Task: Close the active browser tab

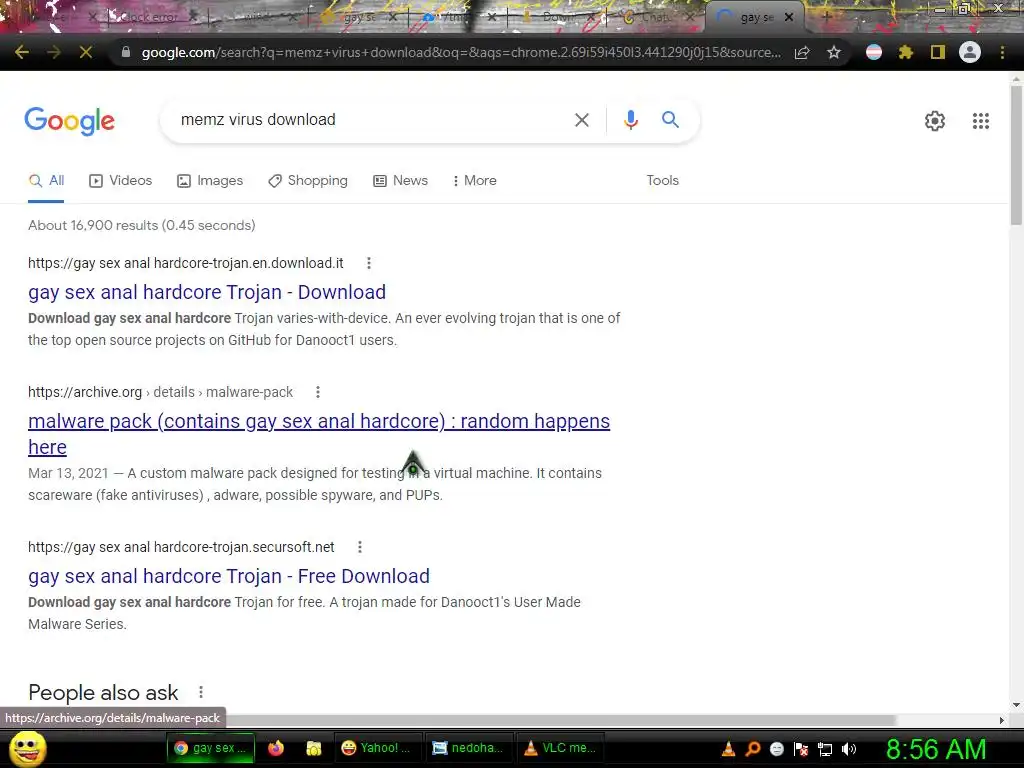Action: point(789,18)
